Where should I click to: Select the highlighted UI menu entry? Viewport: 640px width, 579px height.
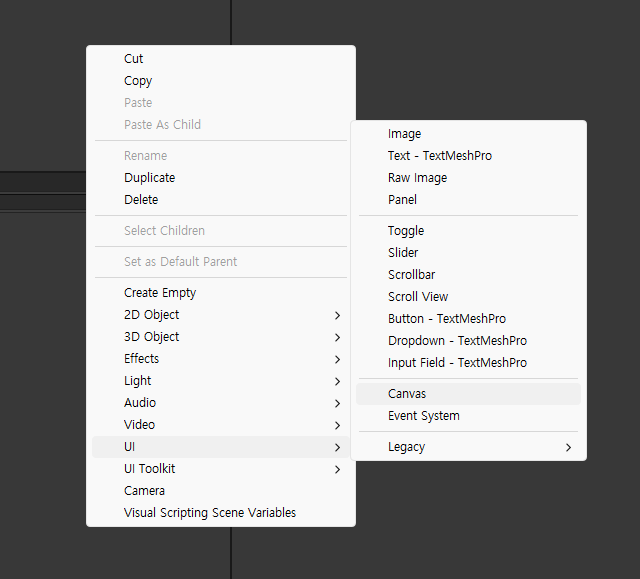pyautogui.click(x=221, y=447)
